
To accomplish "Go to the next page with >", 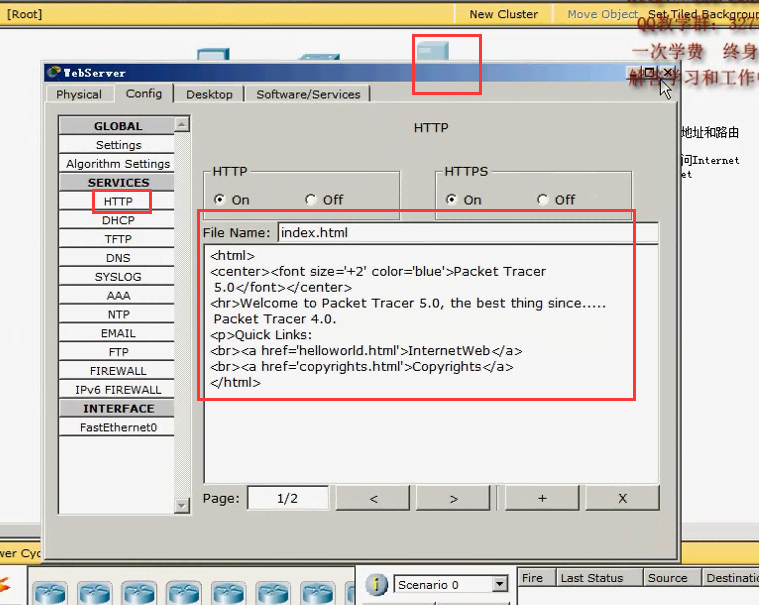I will point(453,499).
